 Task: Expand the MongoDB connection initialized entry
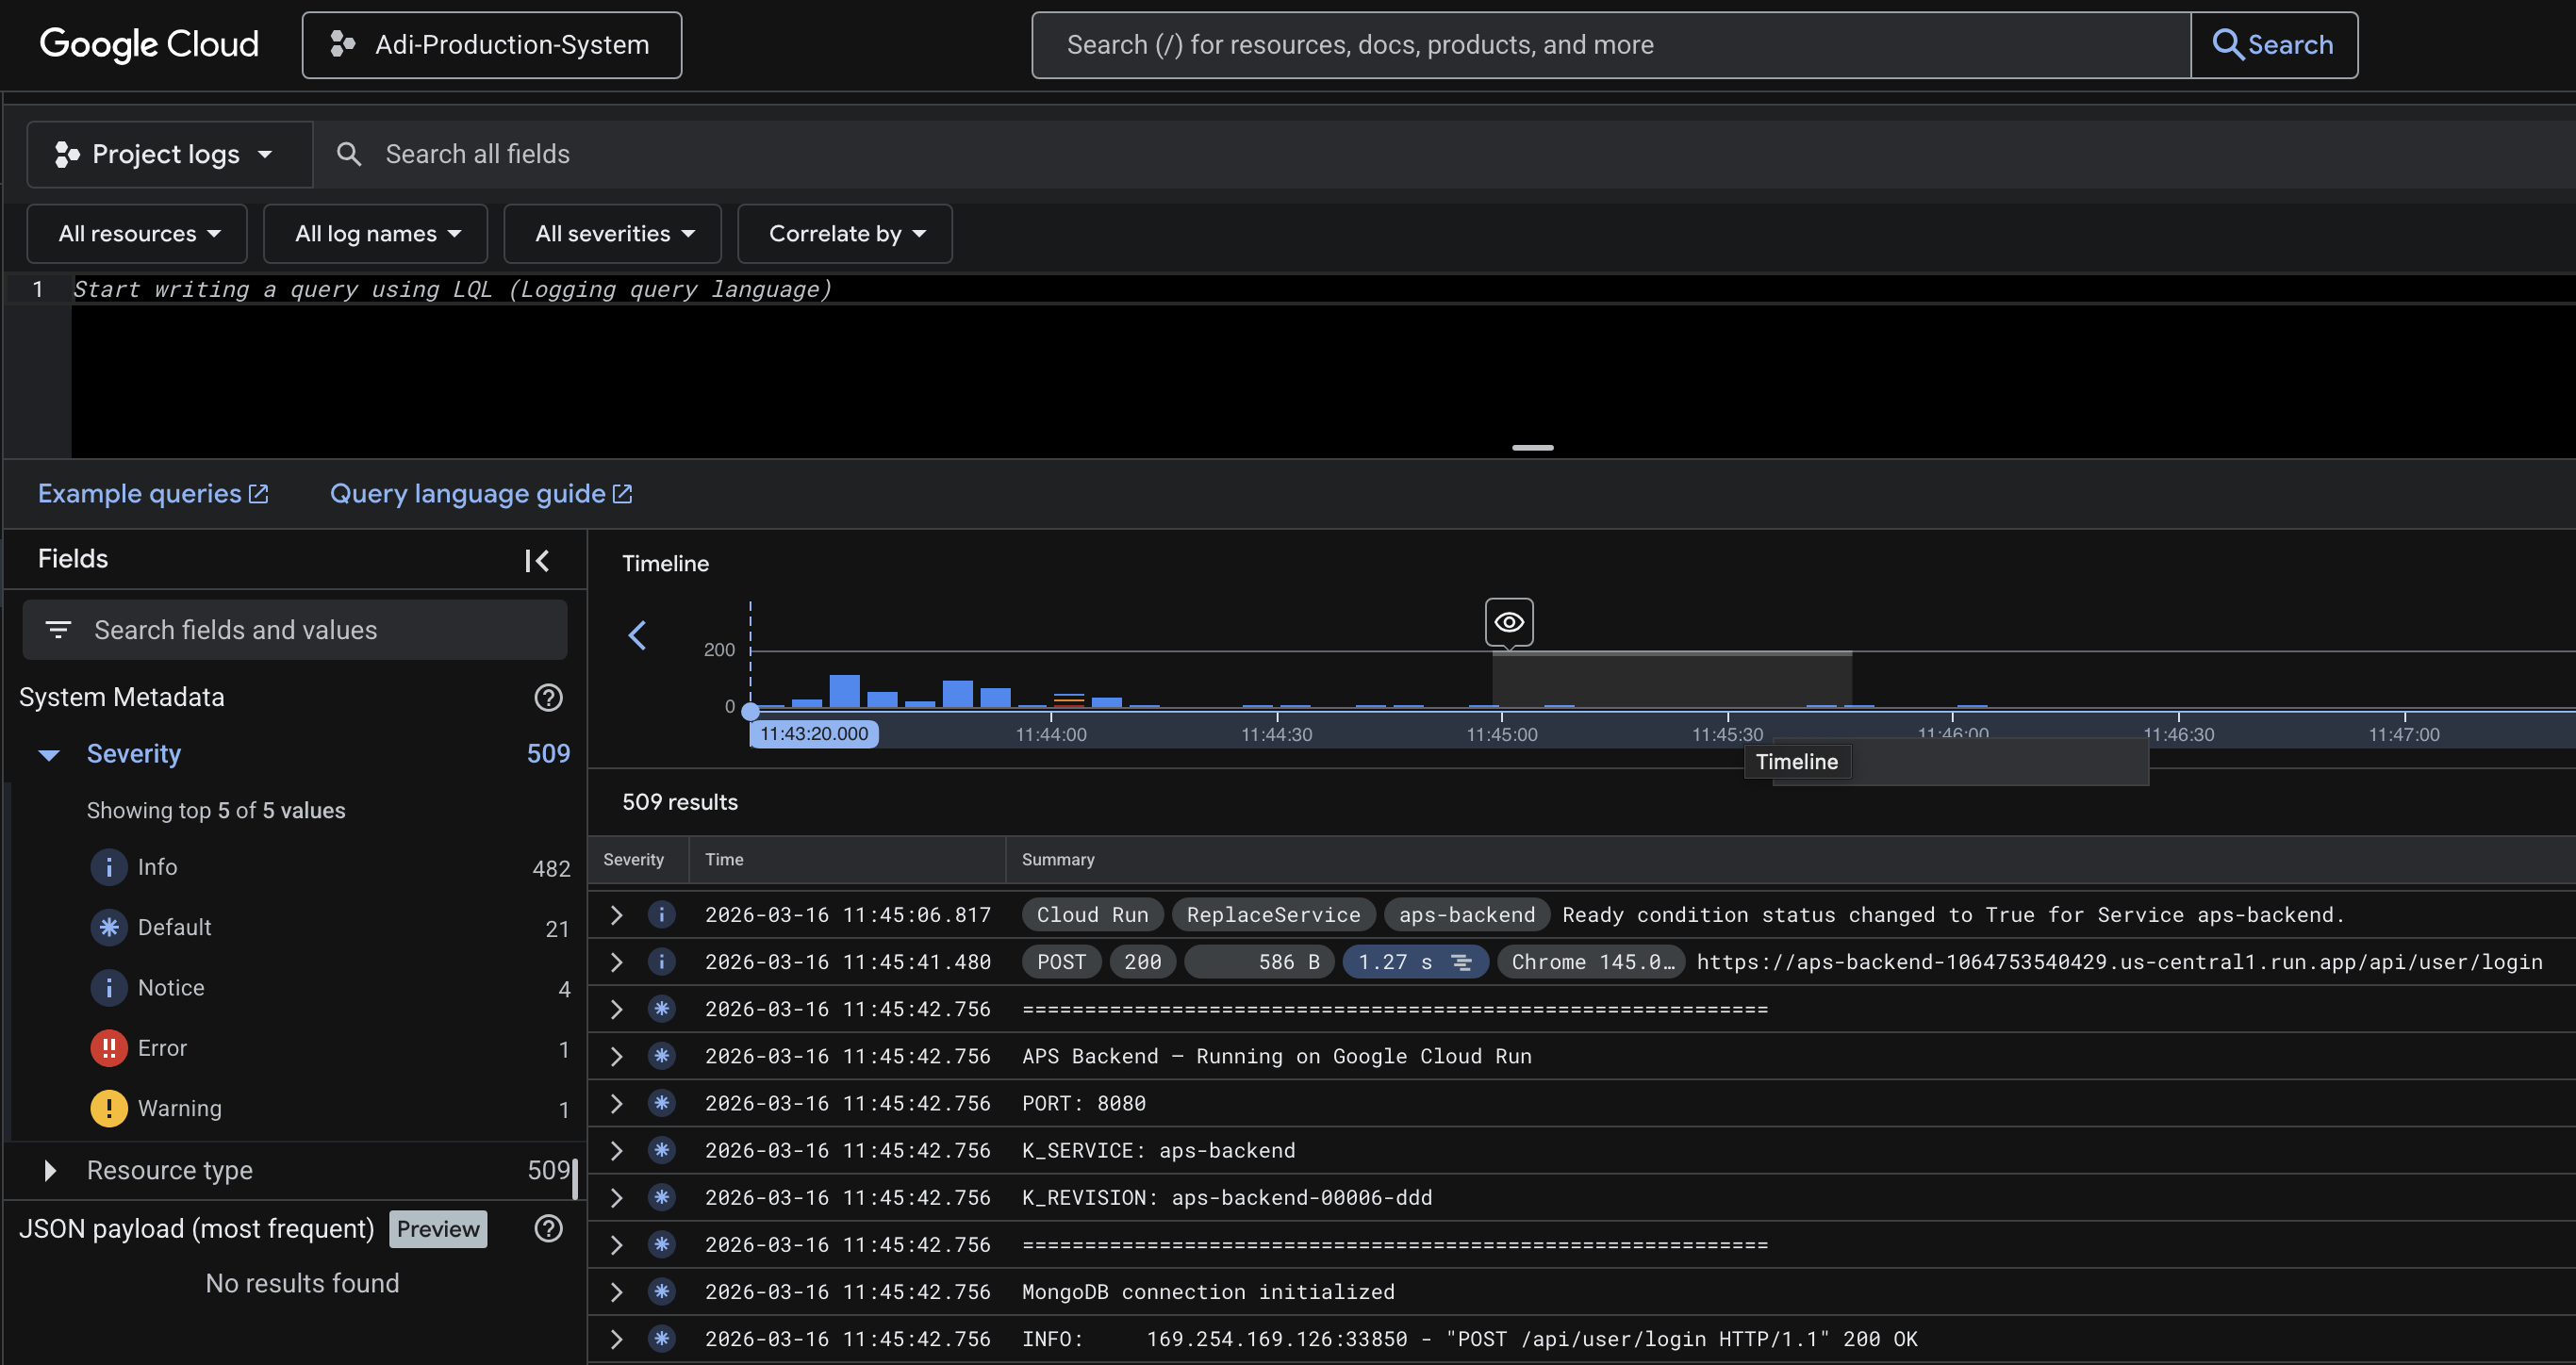(x=617, y=1292)
